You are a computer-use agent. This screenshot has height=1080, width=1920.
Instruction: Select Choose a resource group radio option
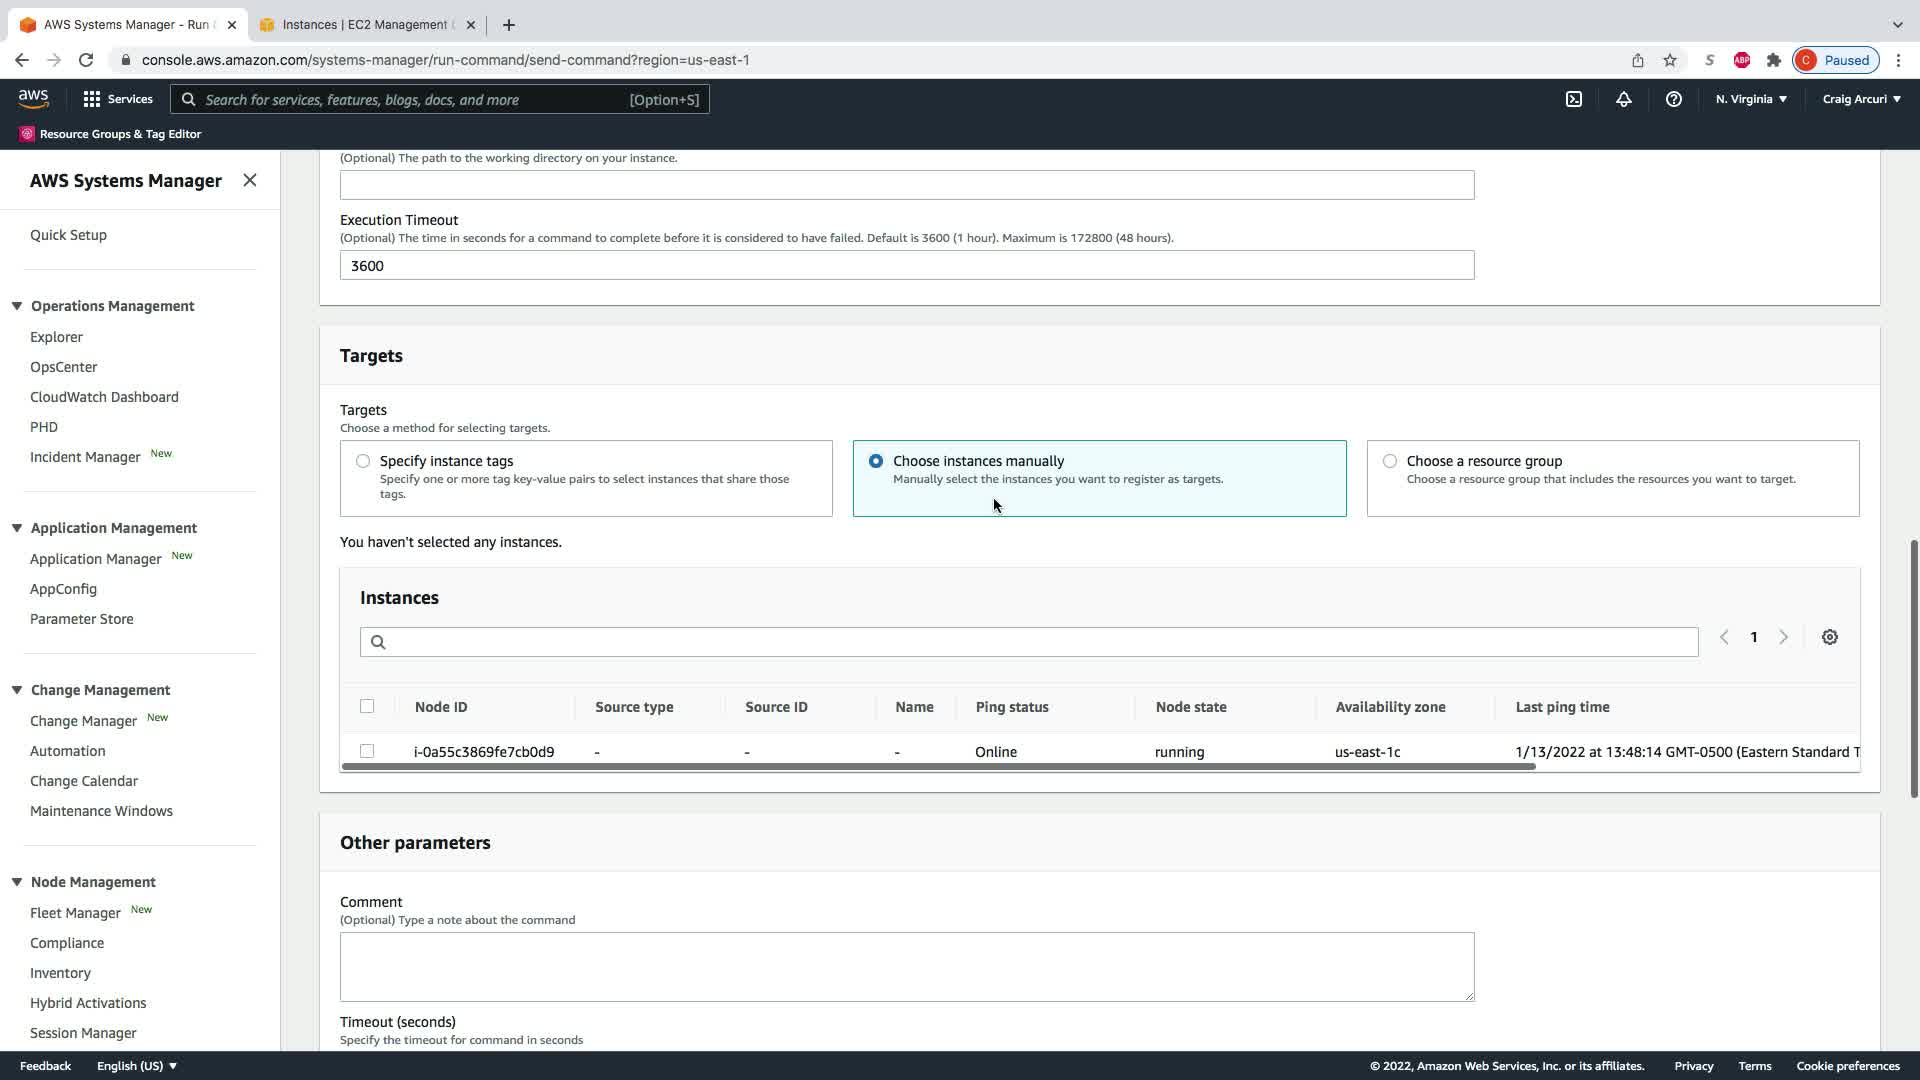[1390, 461]
